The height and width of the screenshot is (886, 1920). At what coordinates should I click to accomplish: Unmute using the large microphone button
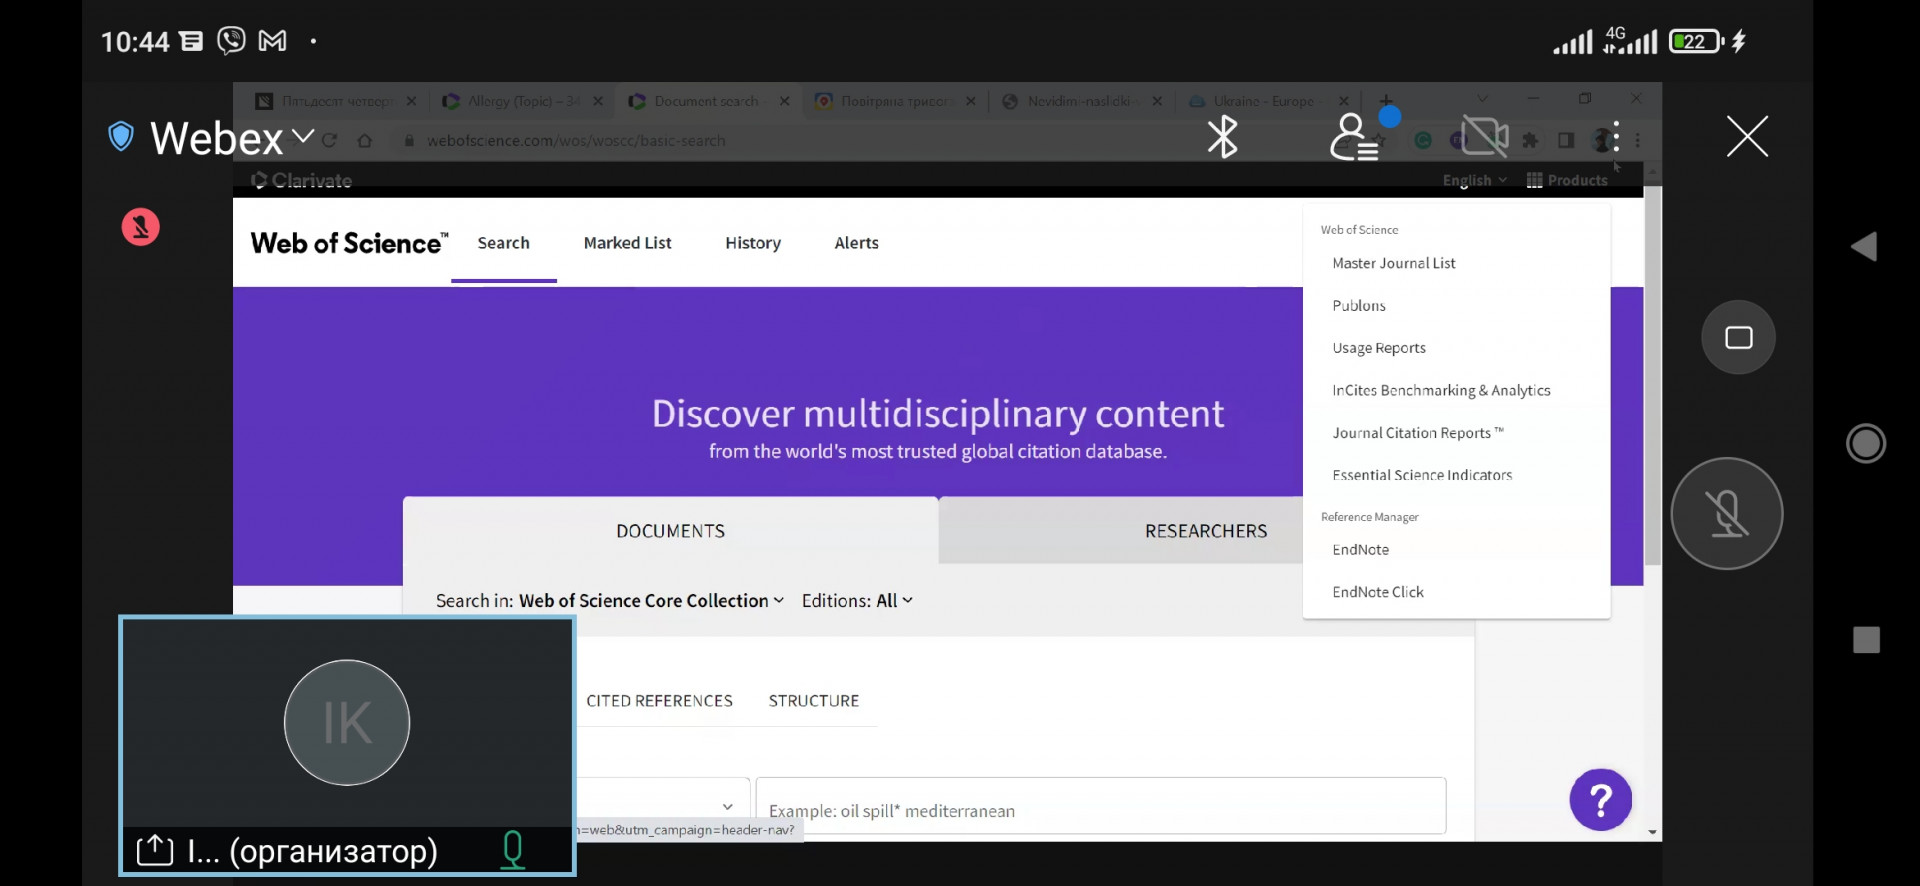pyautogui.click(x=1726, y=514)
